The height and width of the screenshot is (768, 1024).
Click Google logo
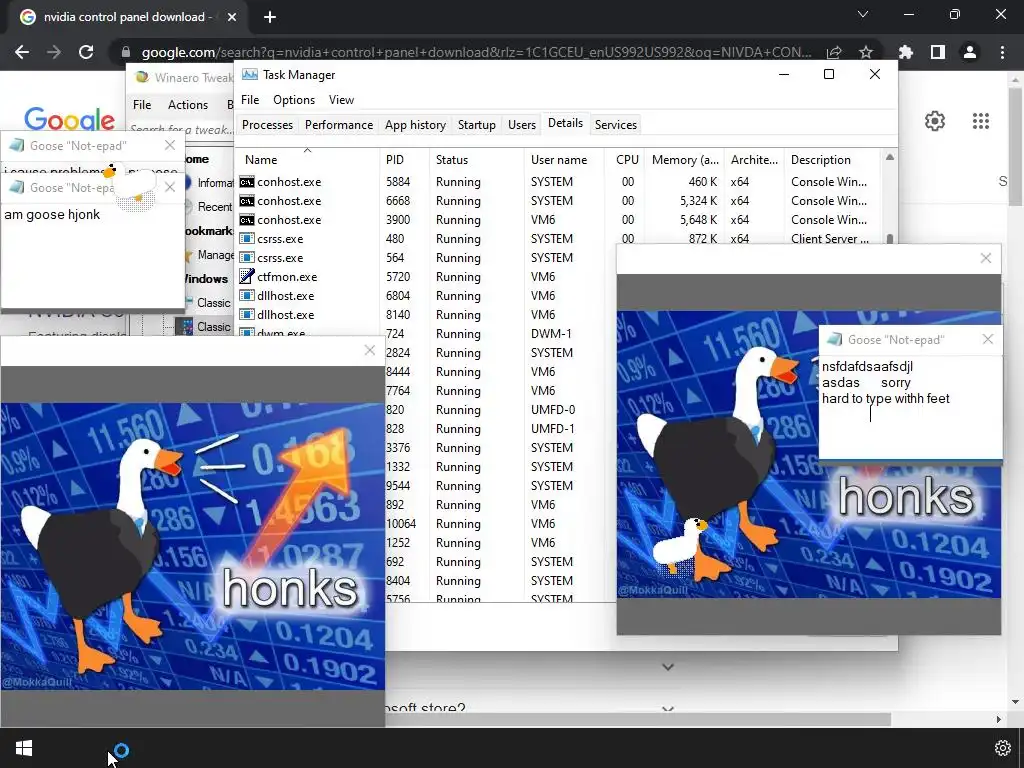(69, 120)
